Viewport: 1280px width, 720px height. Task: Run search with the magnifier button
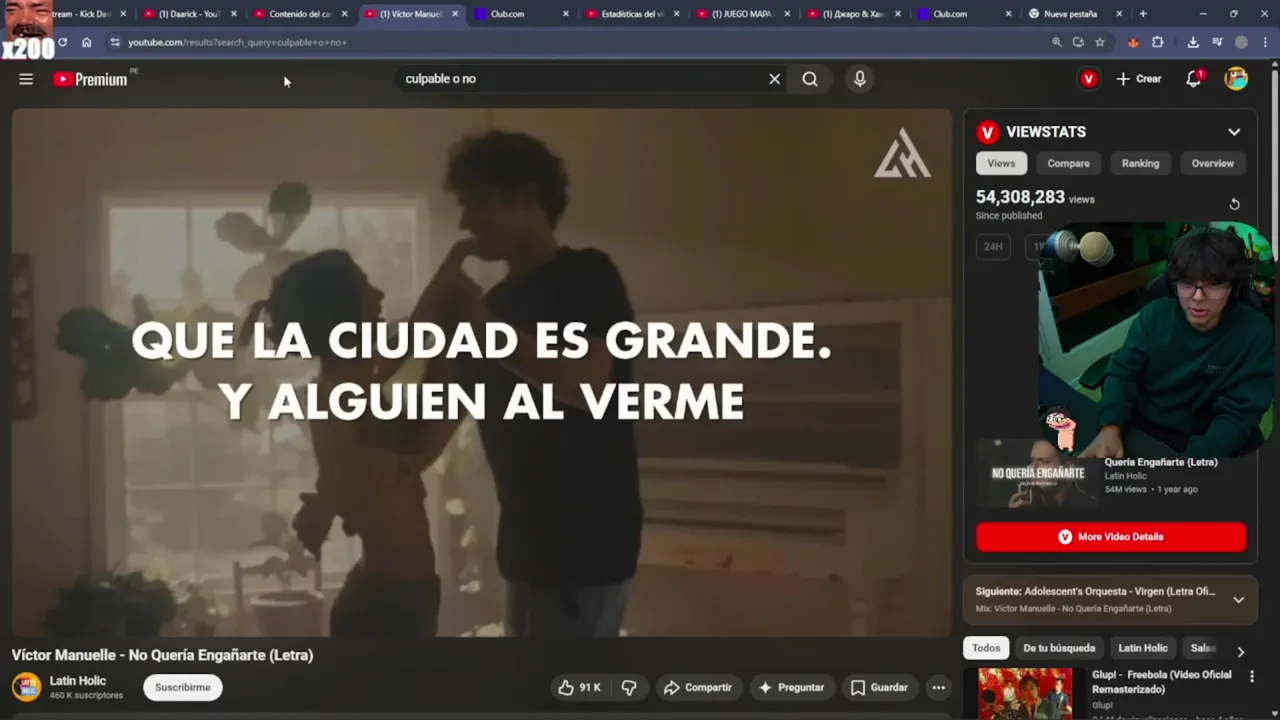coord(810,79)
